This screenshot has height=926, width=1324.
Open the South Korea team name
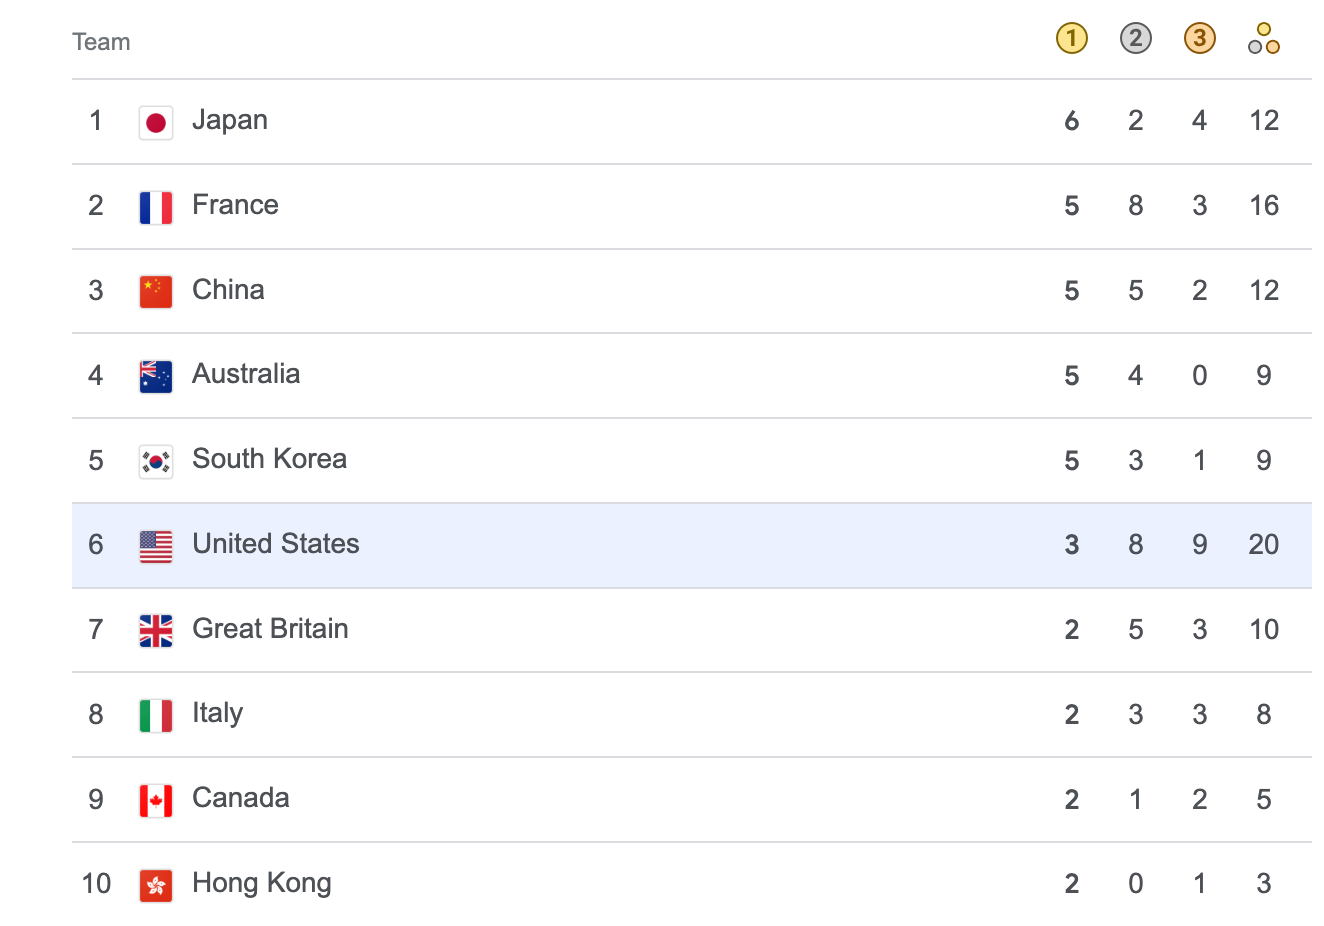pos(269,459)
